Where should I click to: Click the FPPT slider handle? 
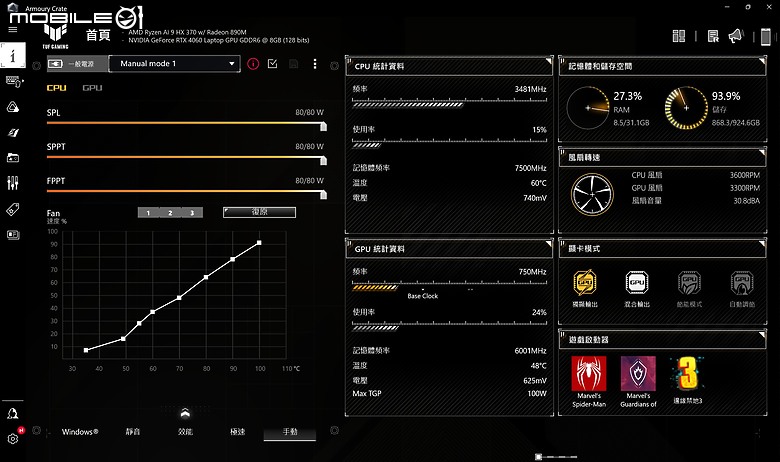click(x=323, y=194)
